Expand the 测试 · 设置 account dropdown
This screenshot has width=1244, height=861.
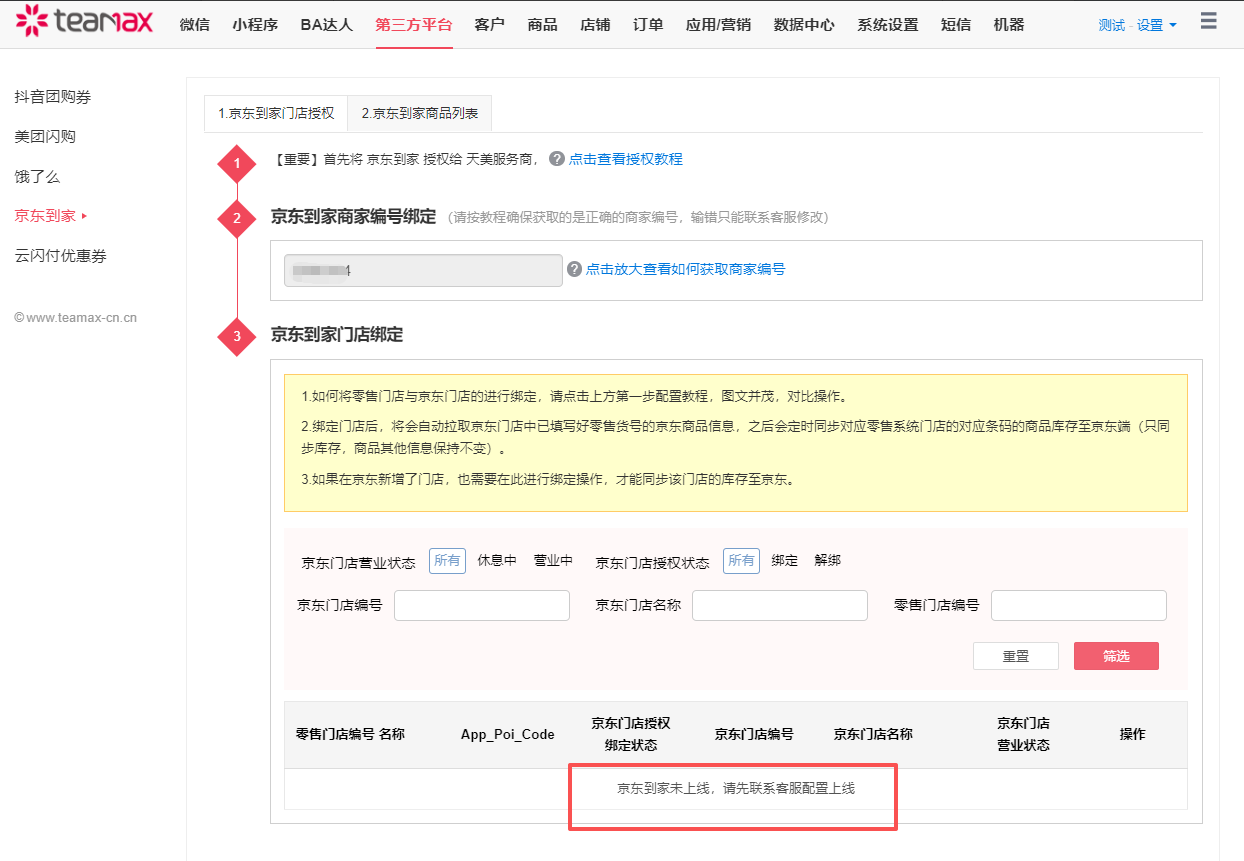pyautogui.click(x=1137, y=25)
